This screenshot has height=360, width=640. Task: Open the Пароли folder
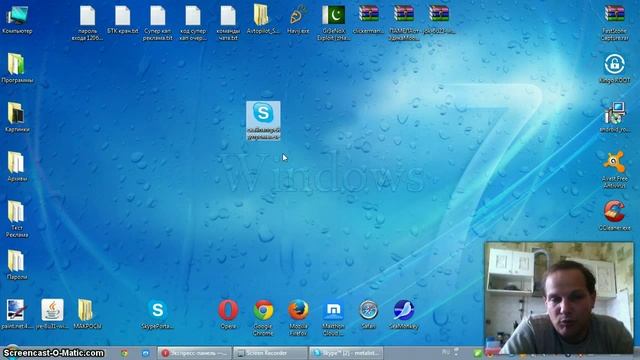pos(17,265)
